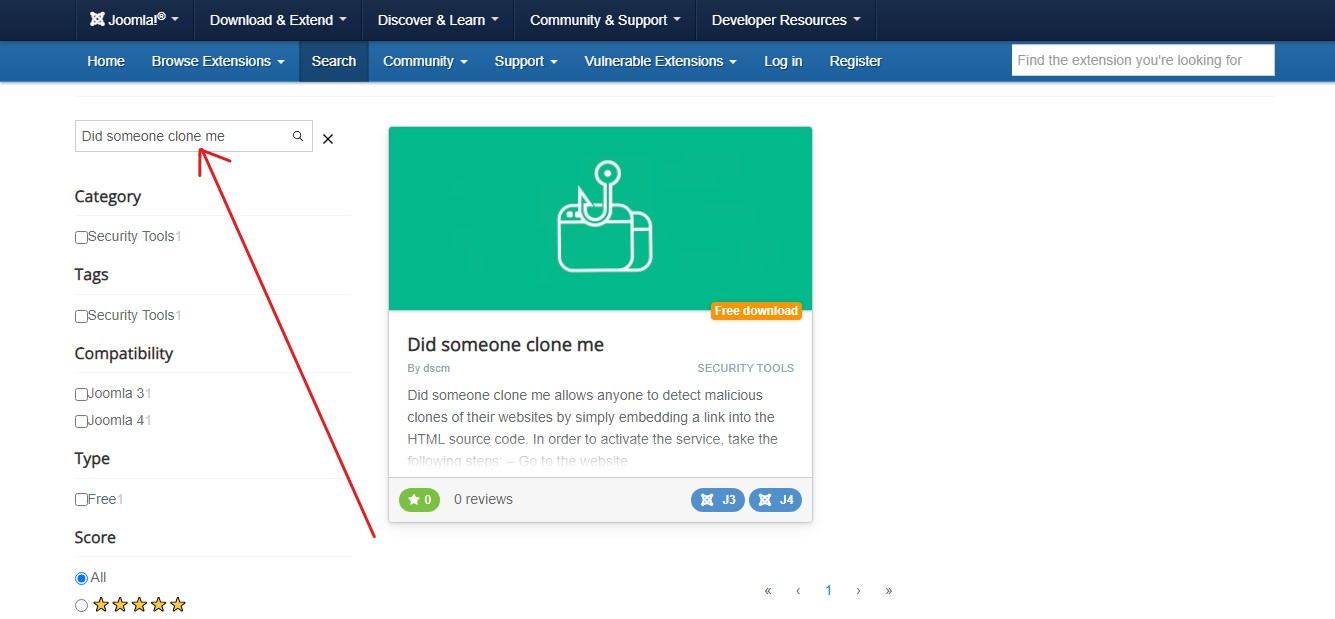The height and width of the screenshot is (619, 1335).
Task: Click the J4 compatibility badge
Action: pos(775,500)
